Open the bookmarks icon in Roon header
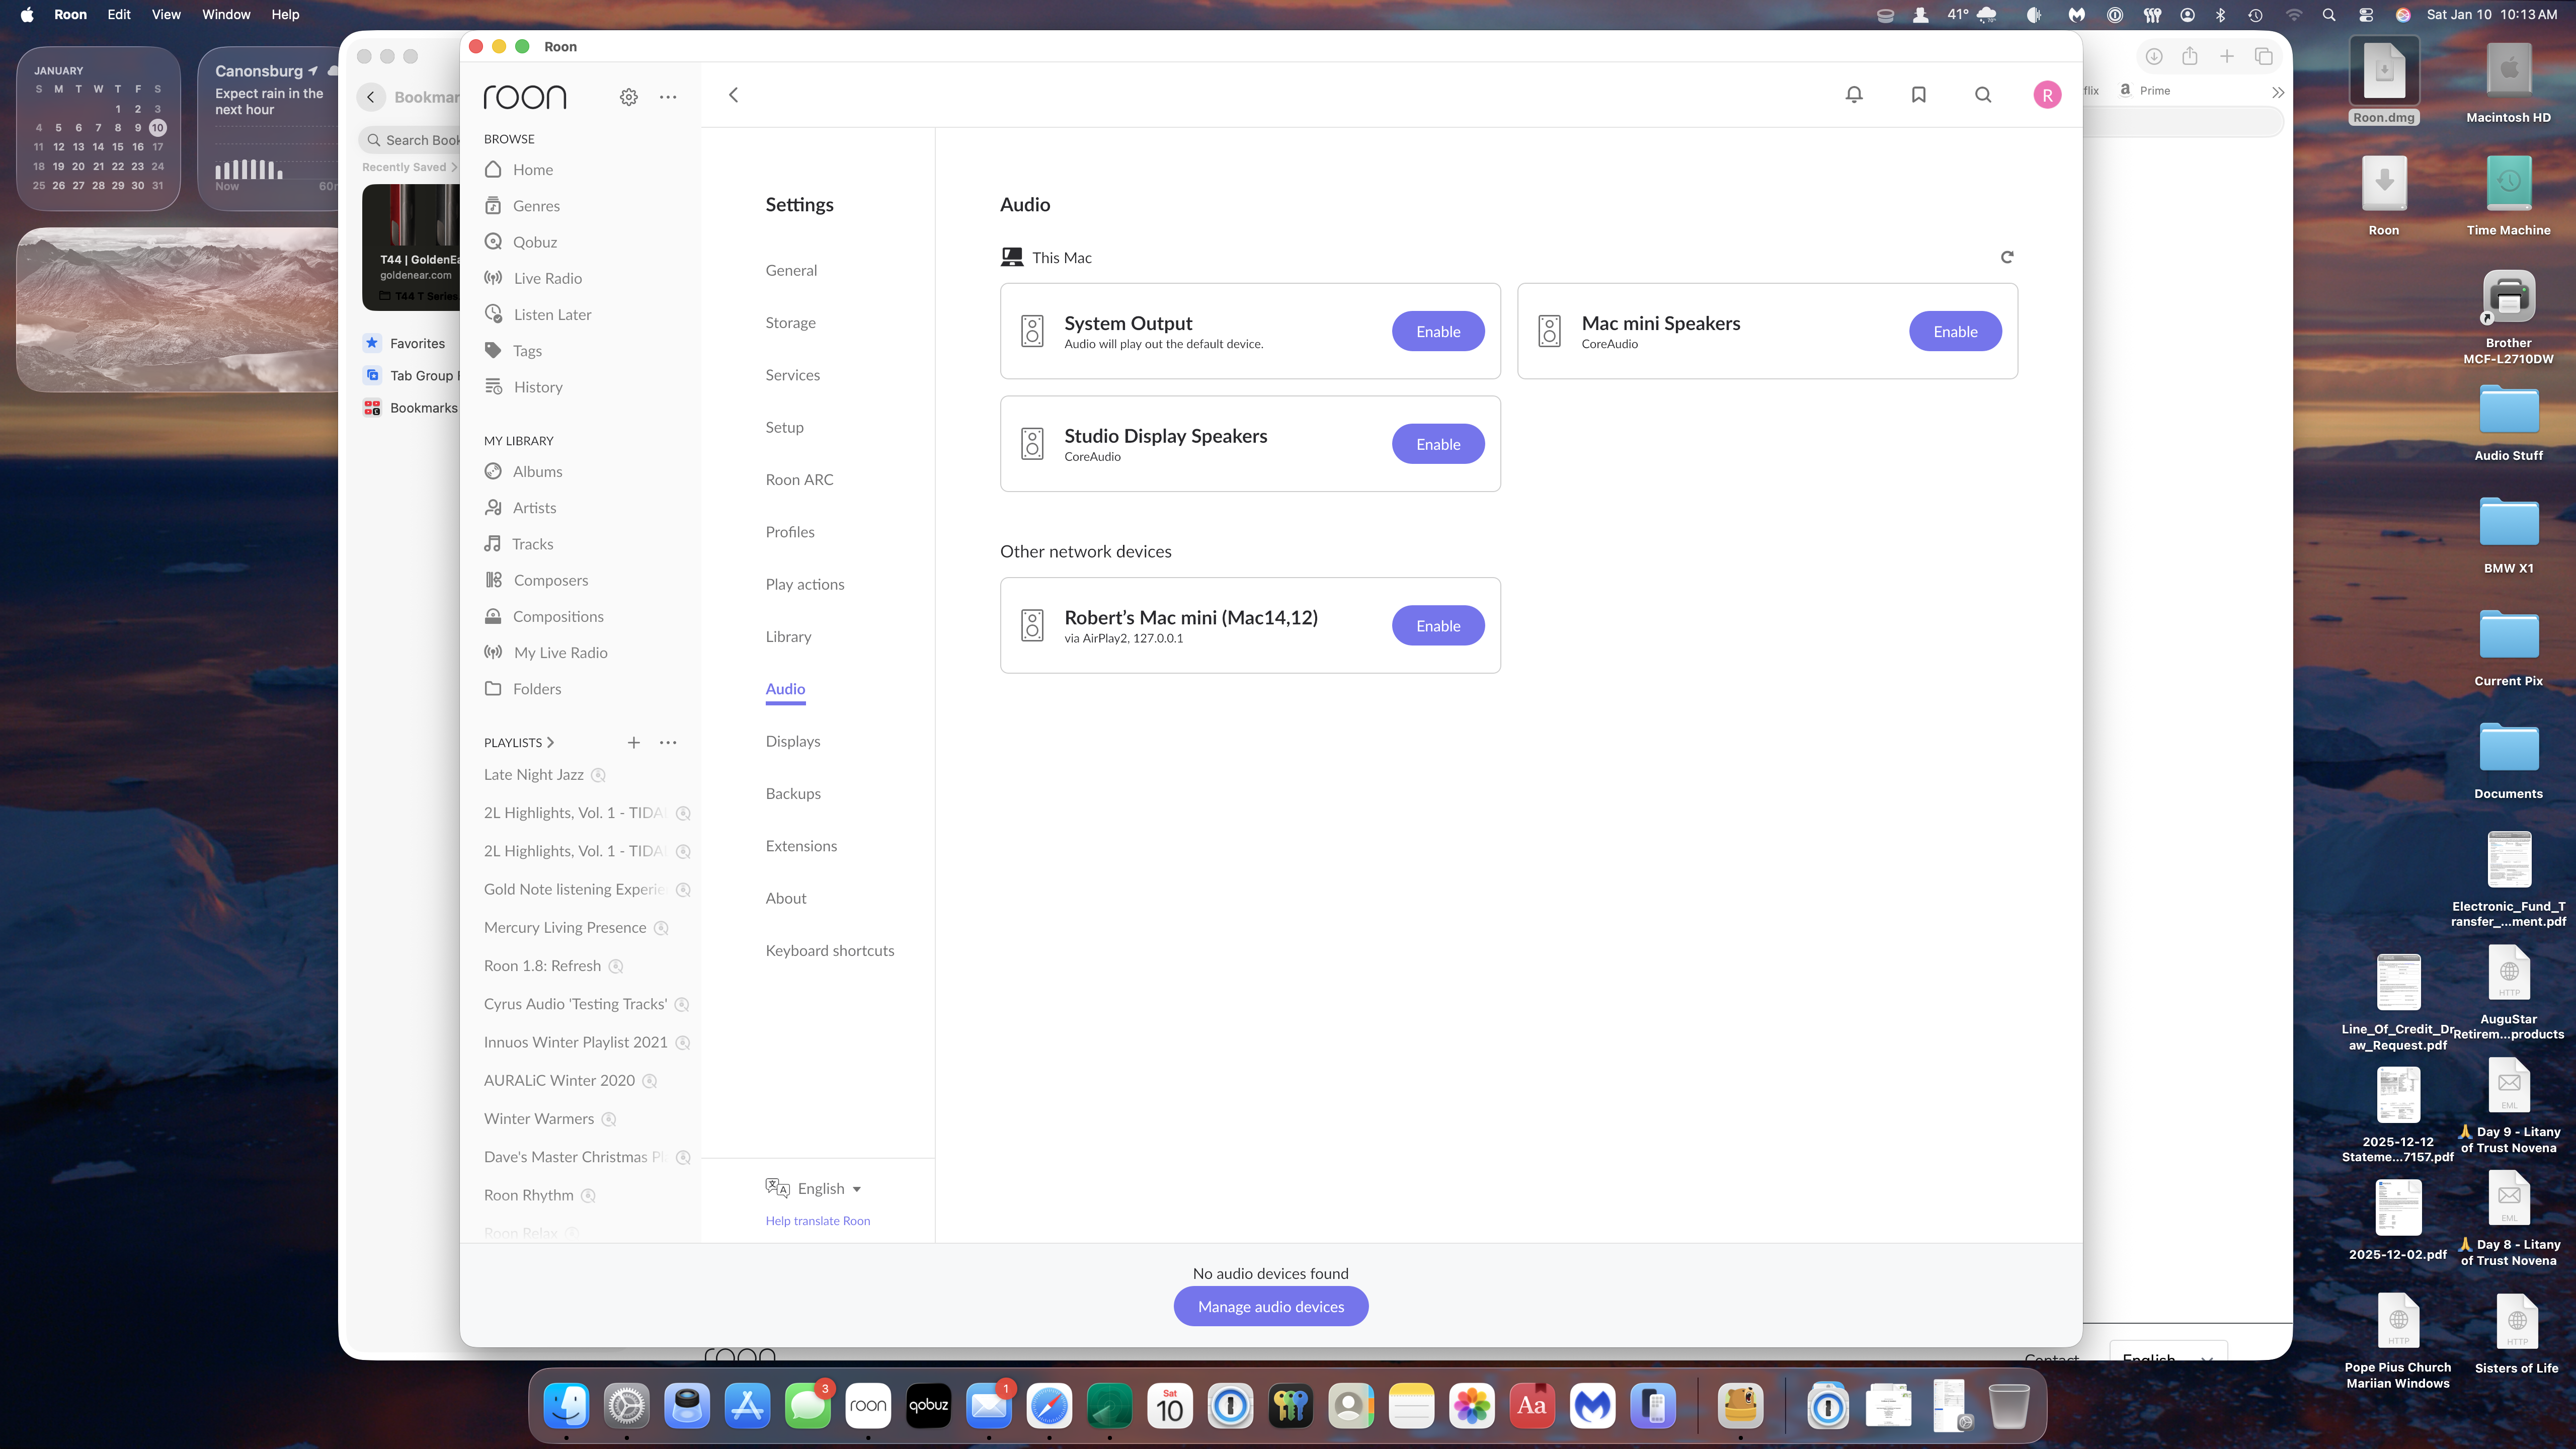2576x1449 pixels. point(1918,95)
